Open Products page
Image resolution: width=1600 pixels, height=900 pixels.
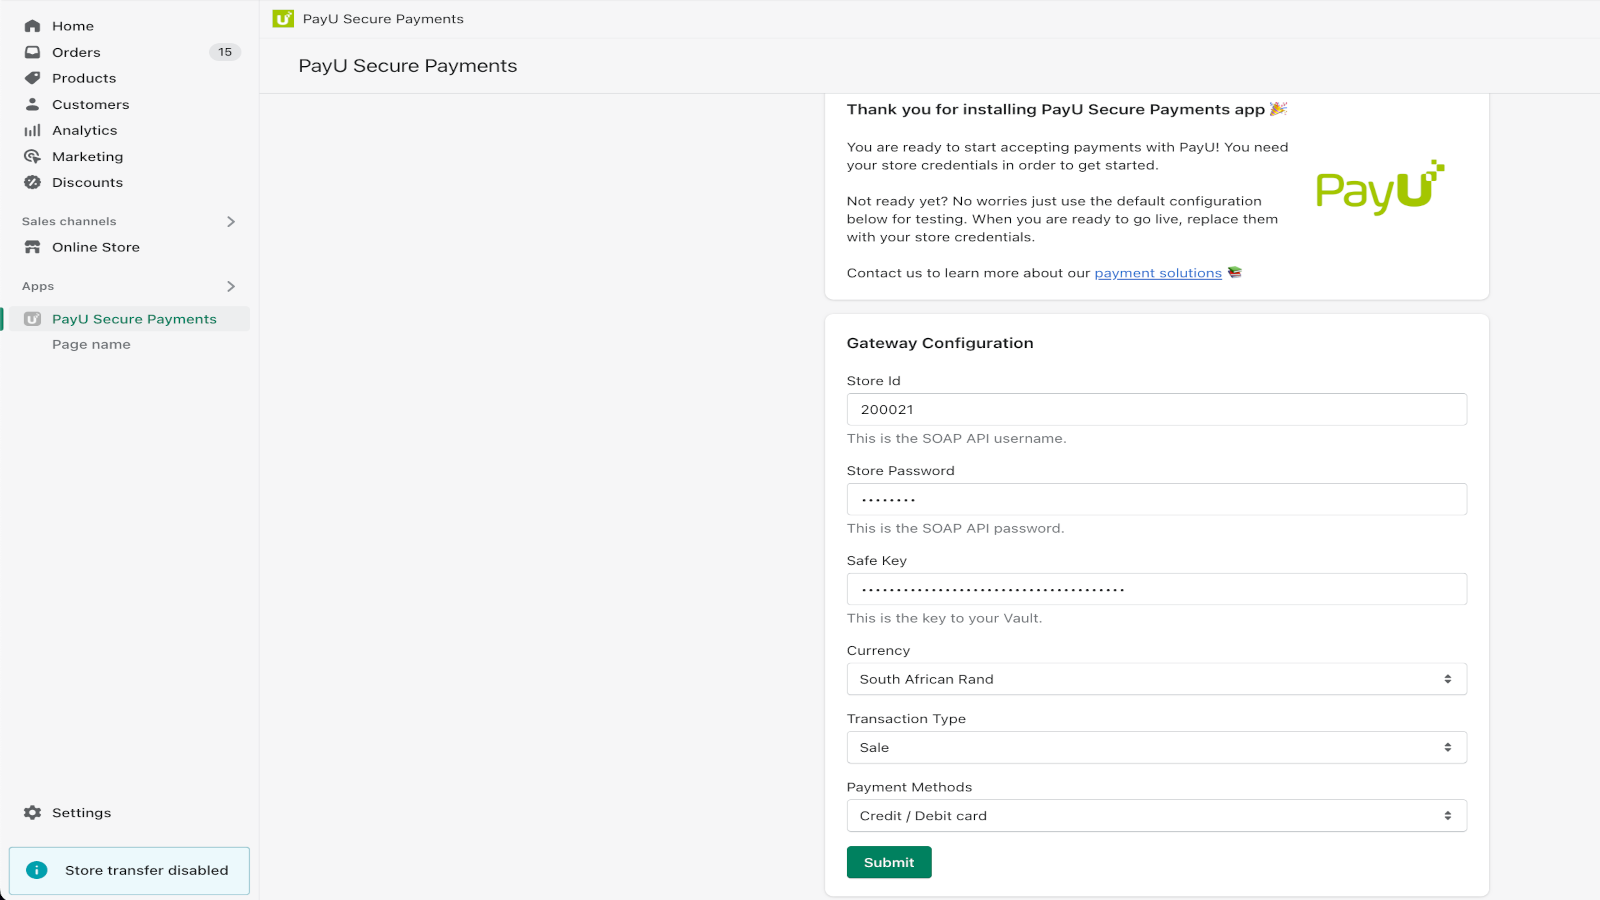[84, 78]
